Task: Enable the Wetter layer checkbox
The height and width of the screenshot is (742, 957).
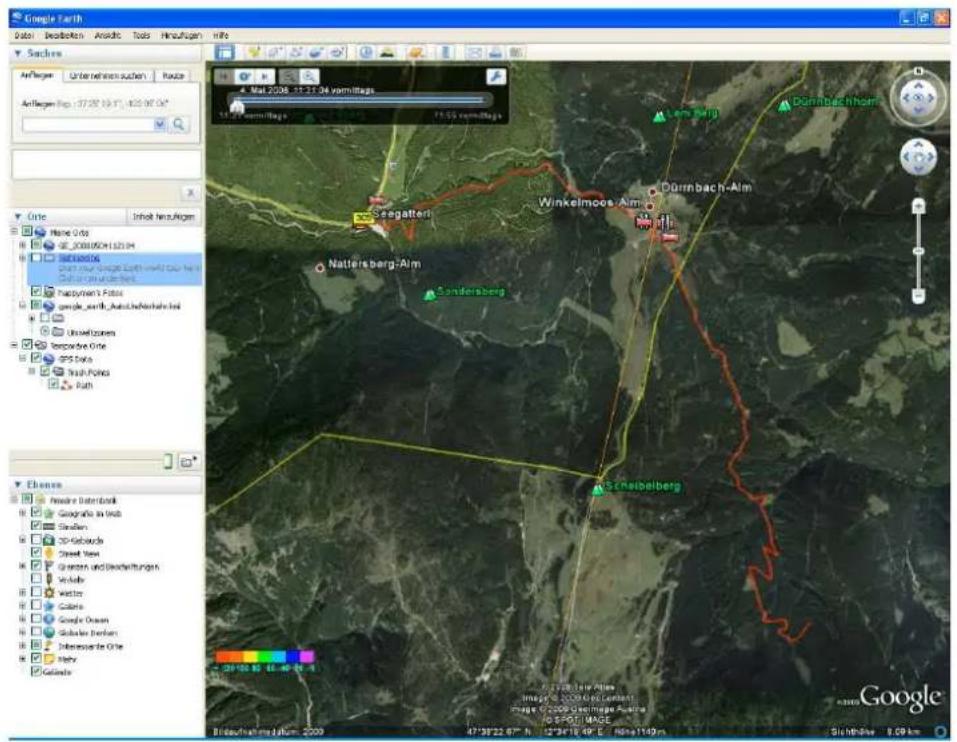Action: tap(36, 592)
